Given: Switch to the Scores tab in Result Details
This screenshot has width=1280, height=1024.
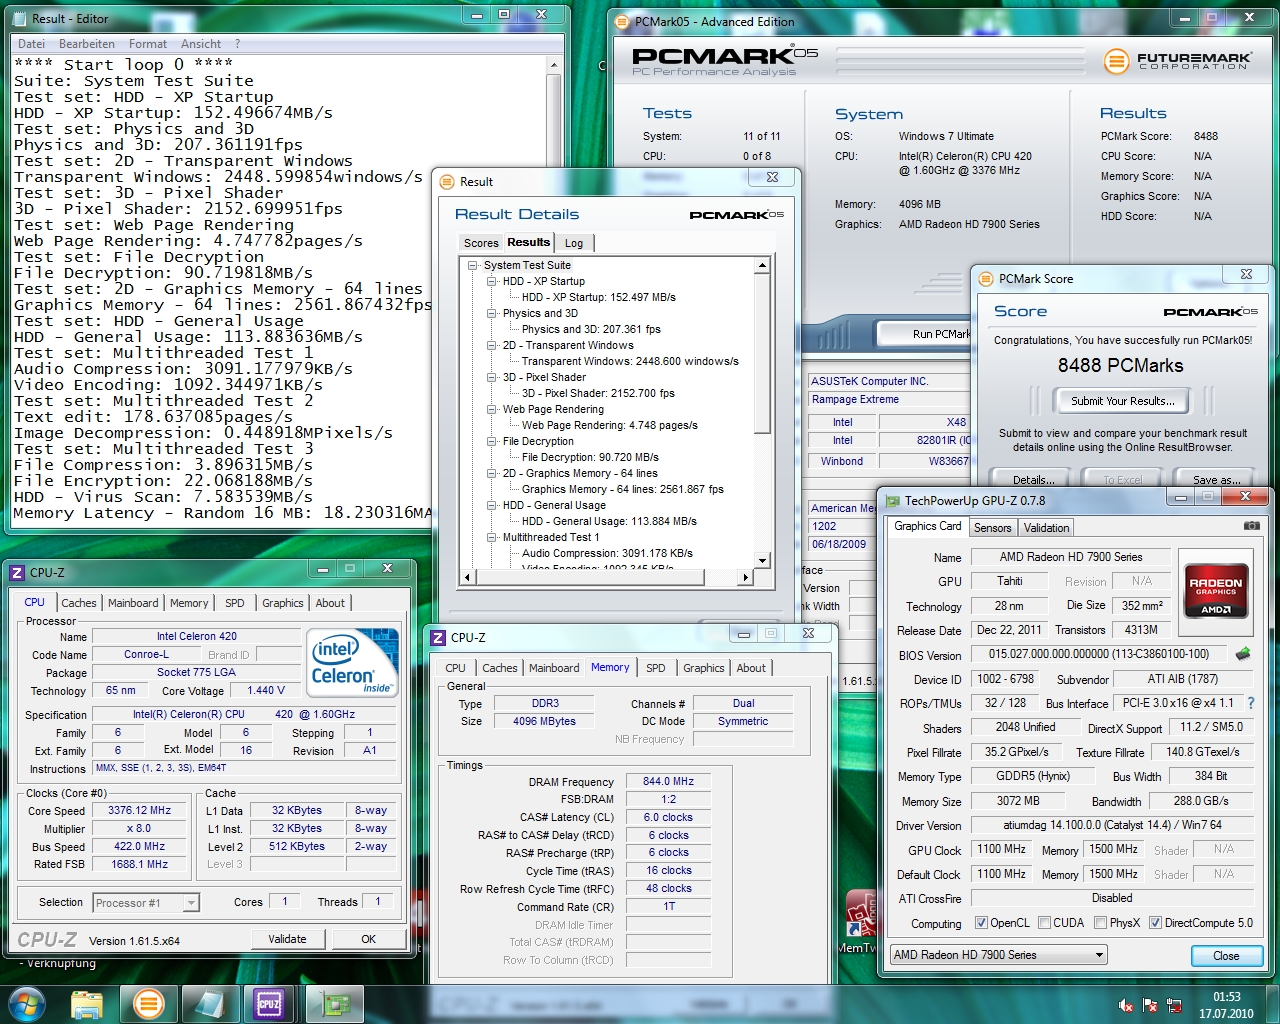Looking at the screenshot, I should point(480,243).
